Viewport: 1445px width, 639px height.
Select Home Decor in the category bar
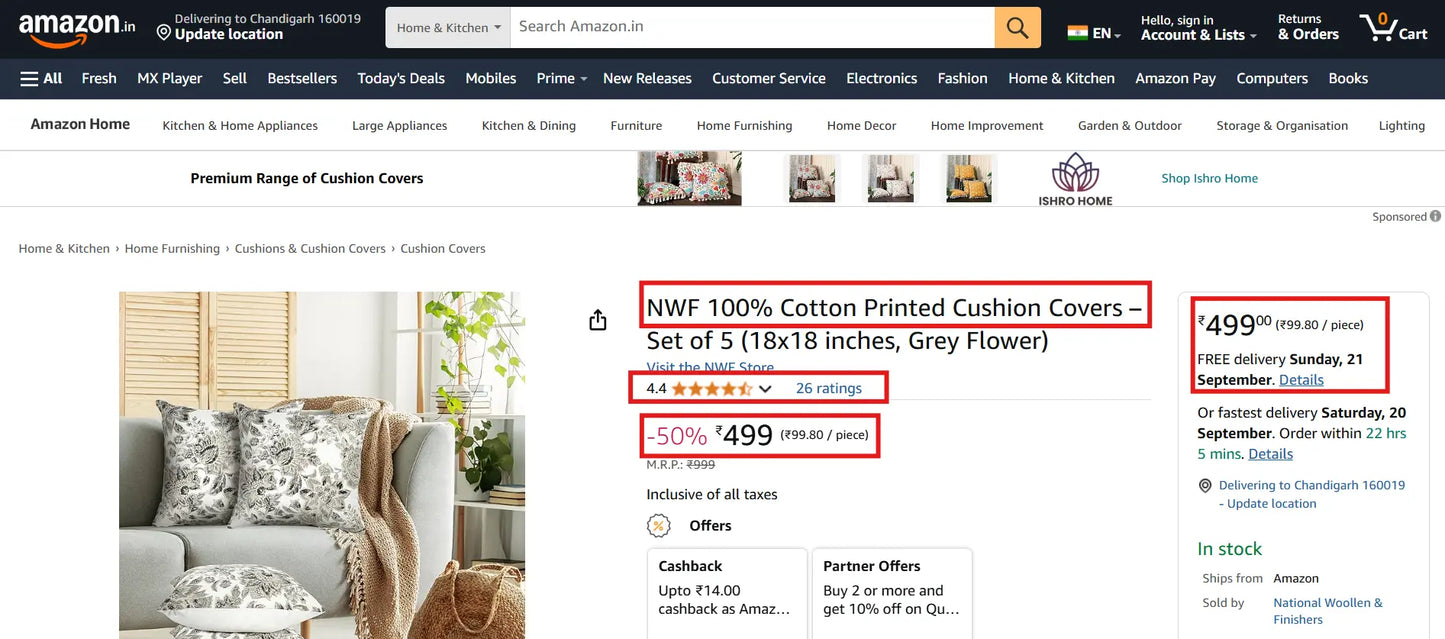(861, 125)
